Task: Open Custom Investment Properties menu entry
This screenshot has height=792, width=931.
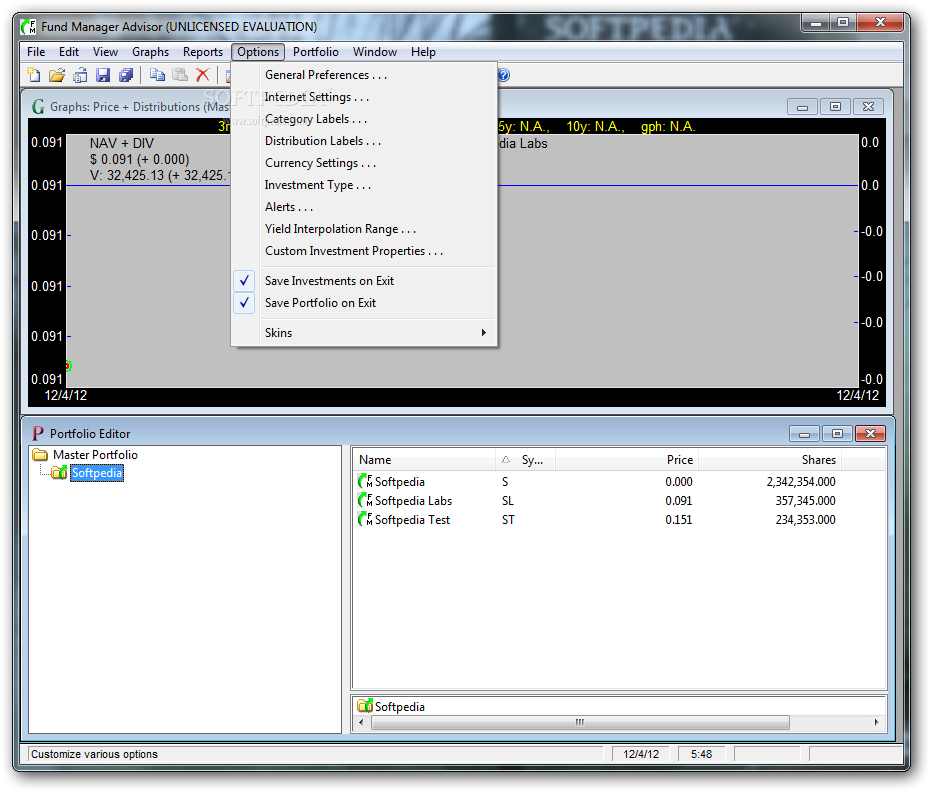Action: click(363, 251)
